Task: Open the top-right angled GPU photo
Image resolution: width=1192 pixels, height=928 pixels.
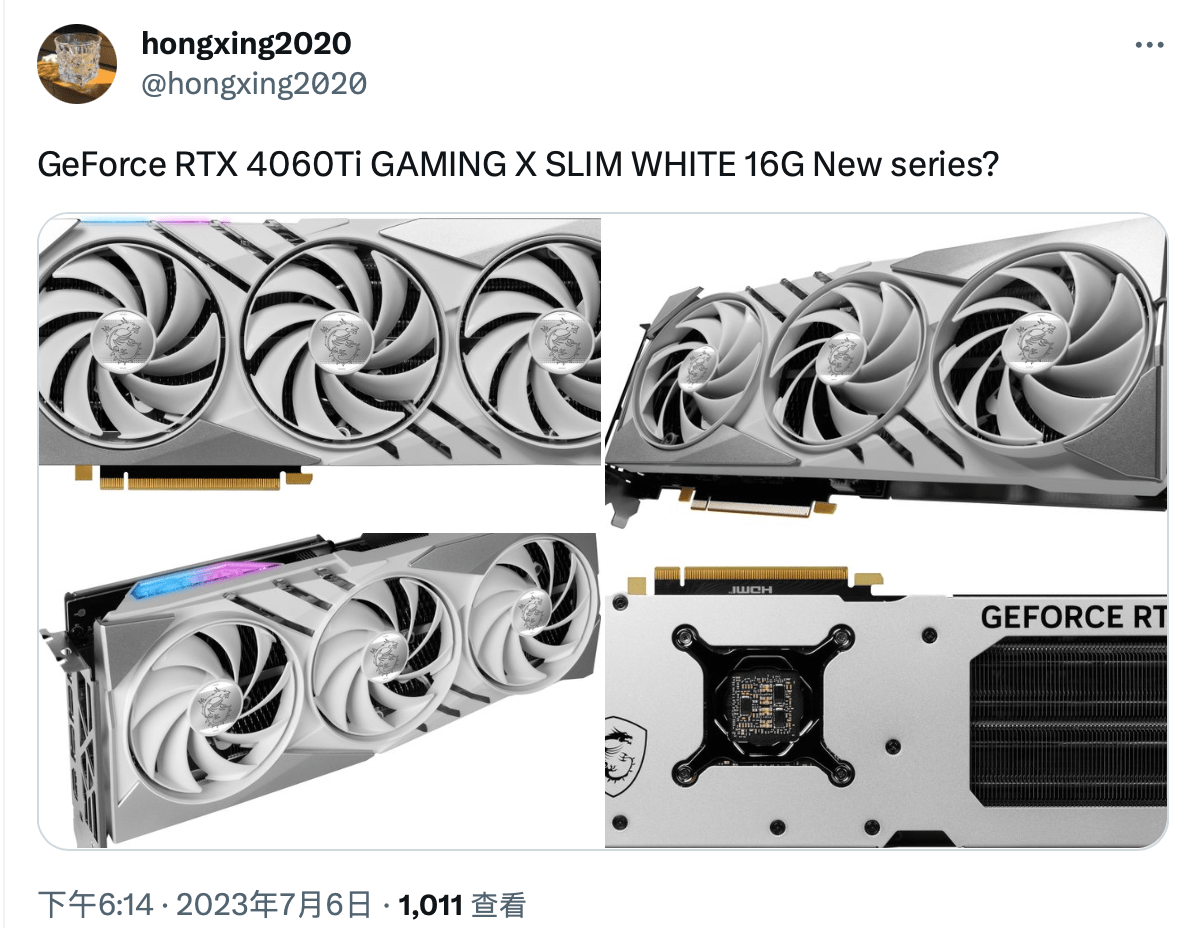Action: [886, 372]
